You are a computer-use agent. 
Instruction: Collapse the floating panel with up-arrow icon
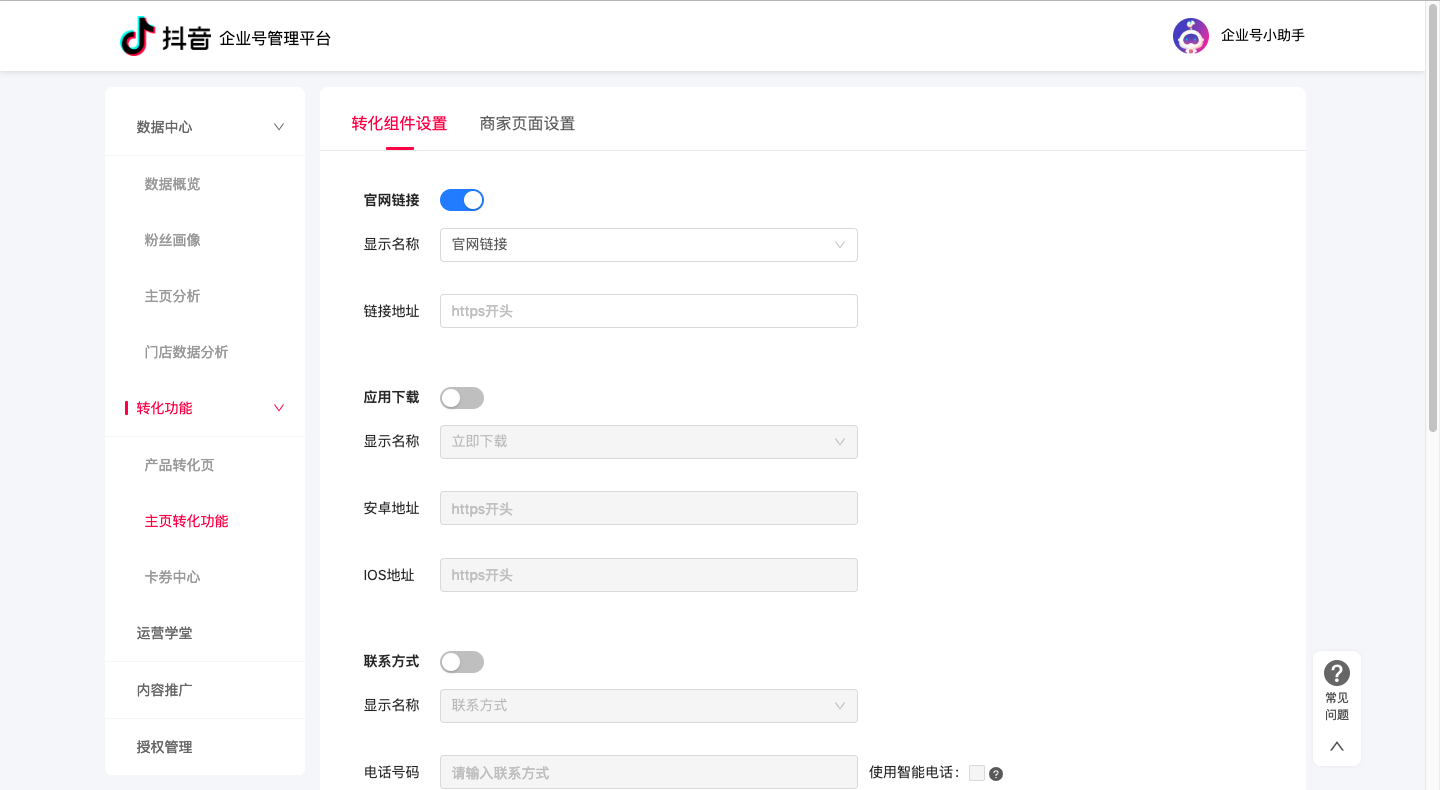click(x=1336, y=746)
